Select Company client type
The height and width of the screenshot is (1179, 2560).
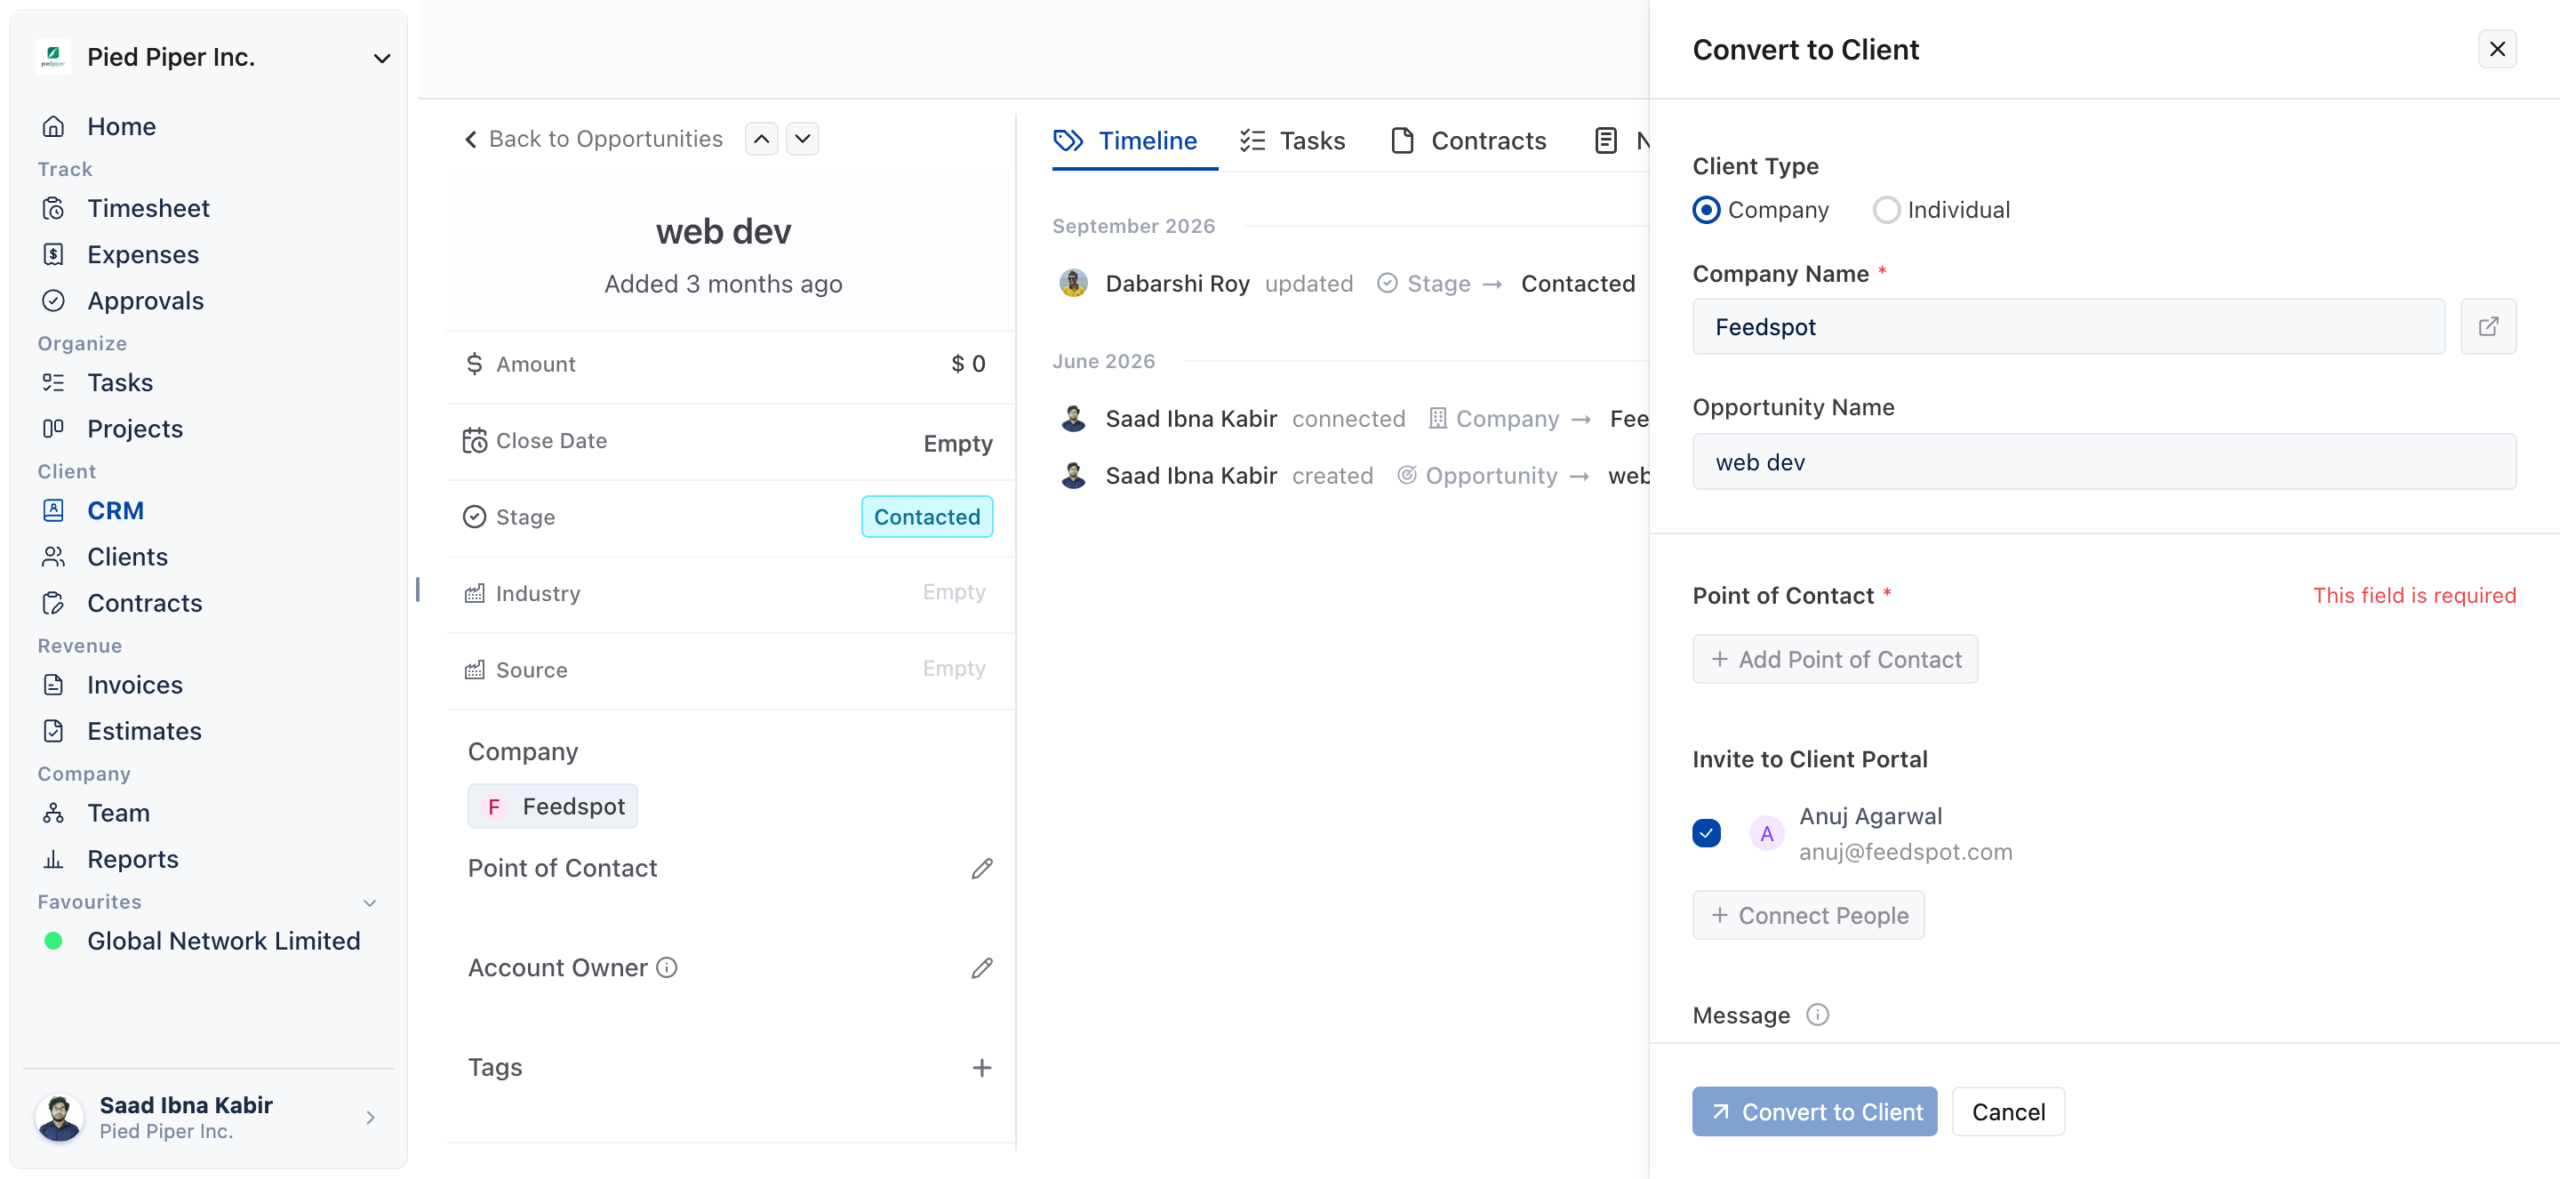pos(1706,210)
